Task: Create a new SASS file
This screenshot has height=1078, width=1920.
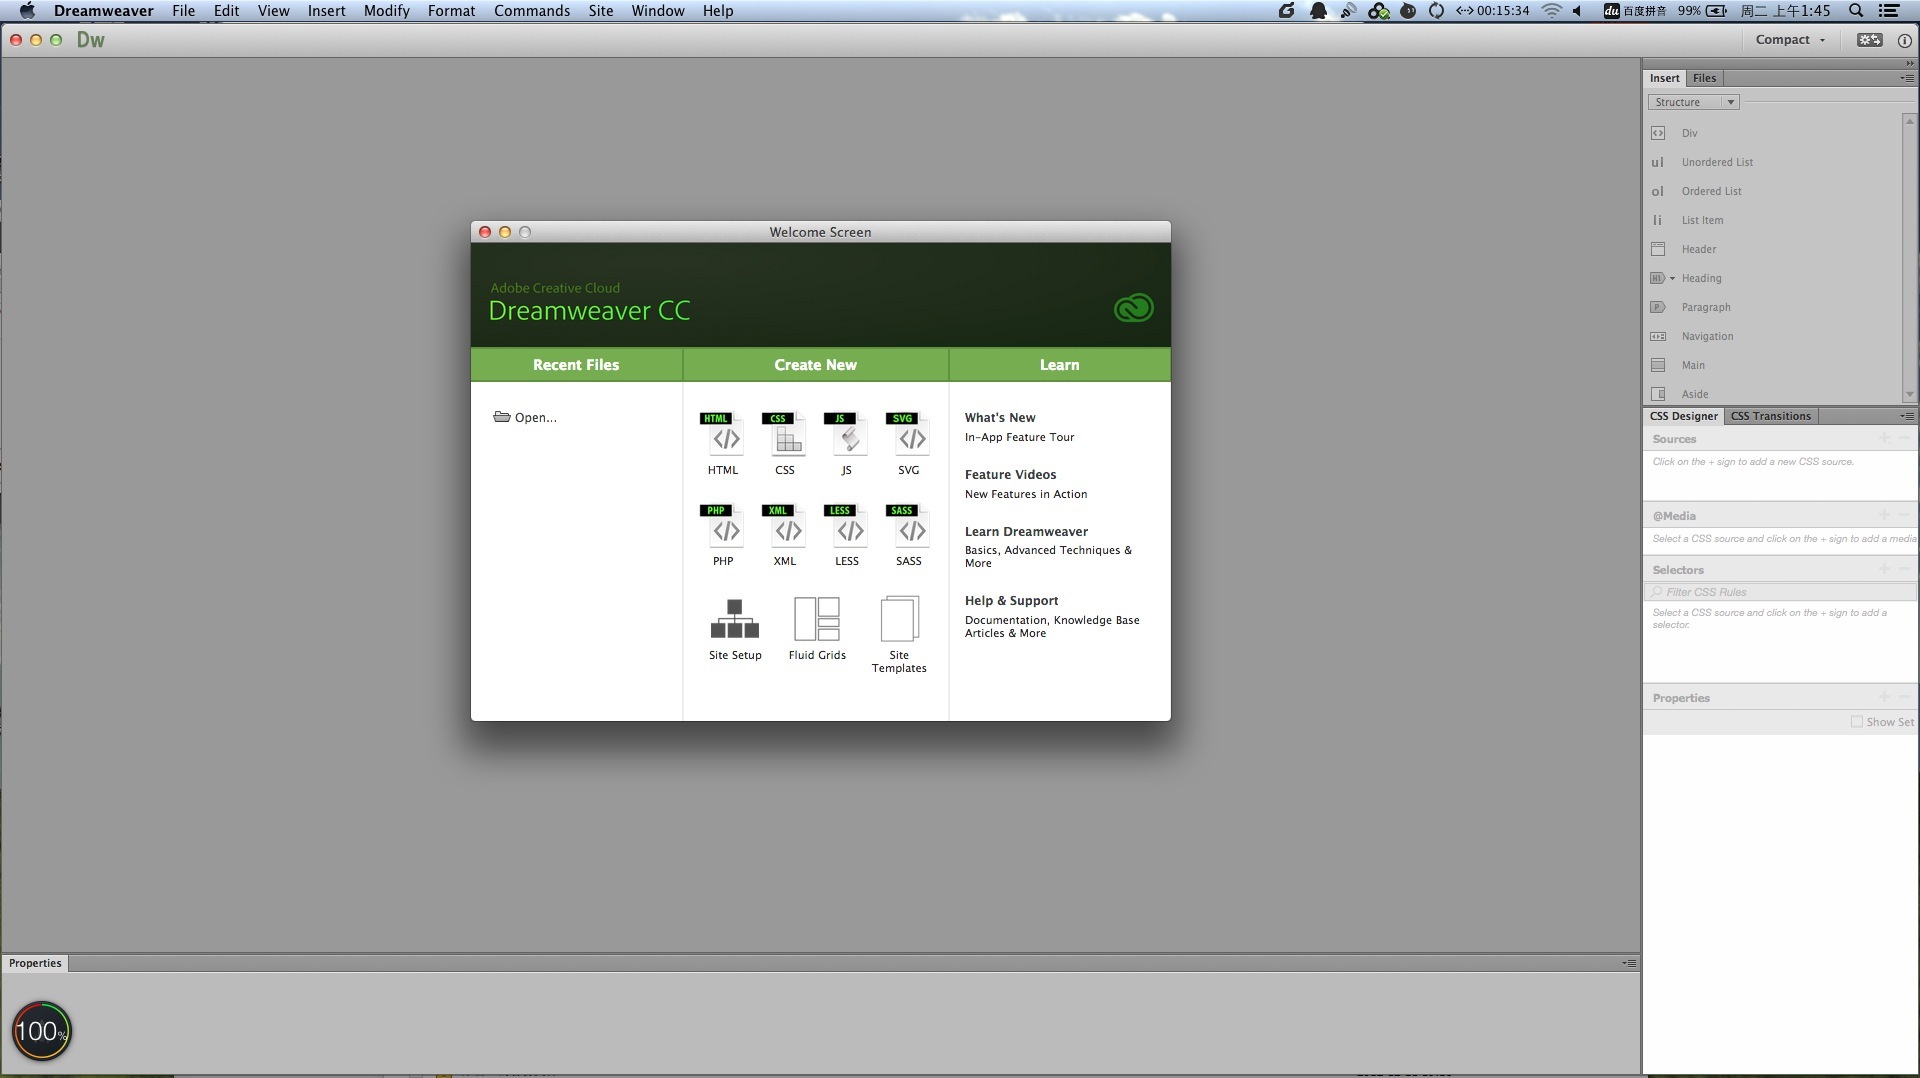Action: (909, 535)
